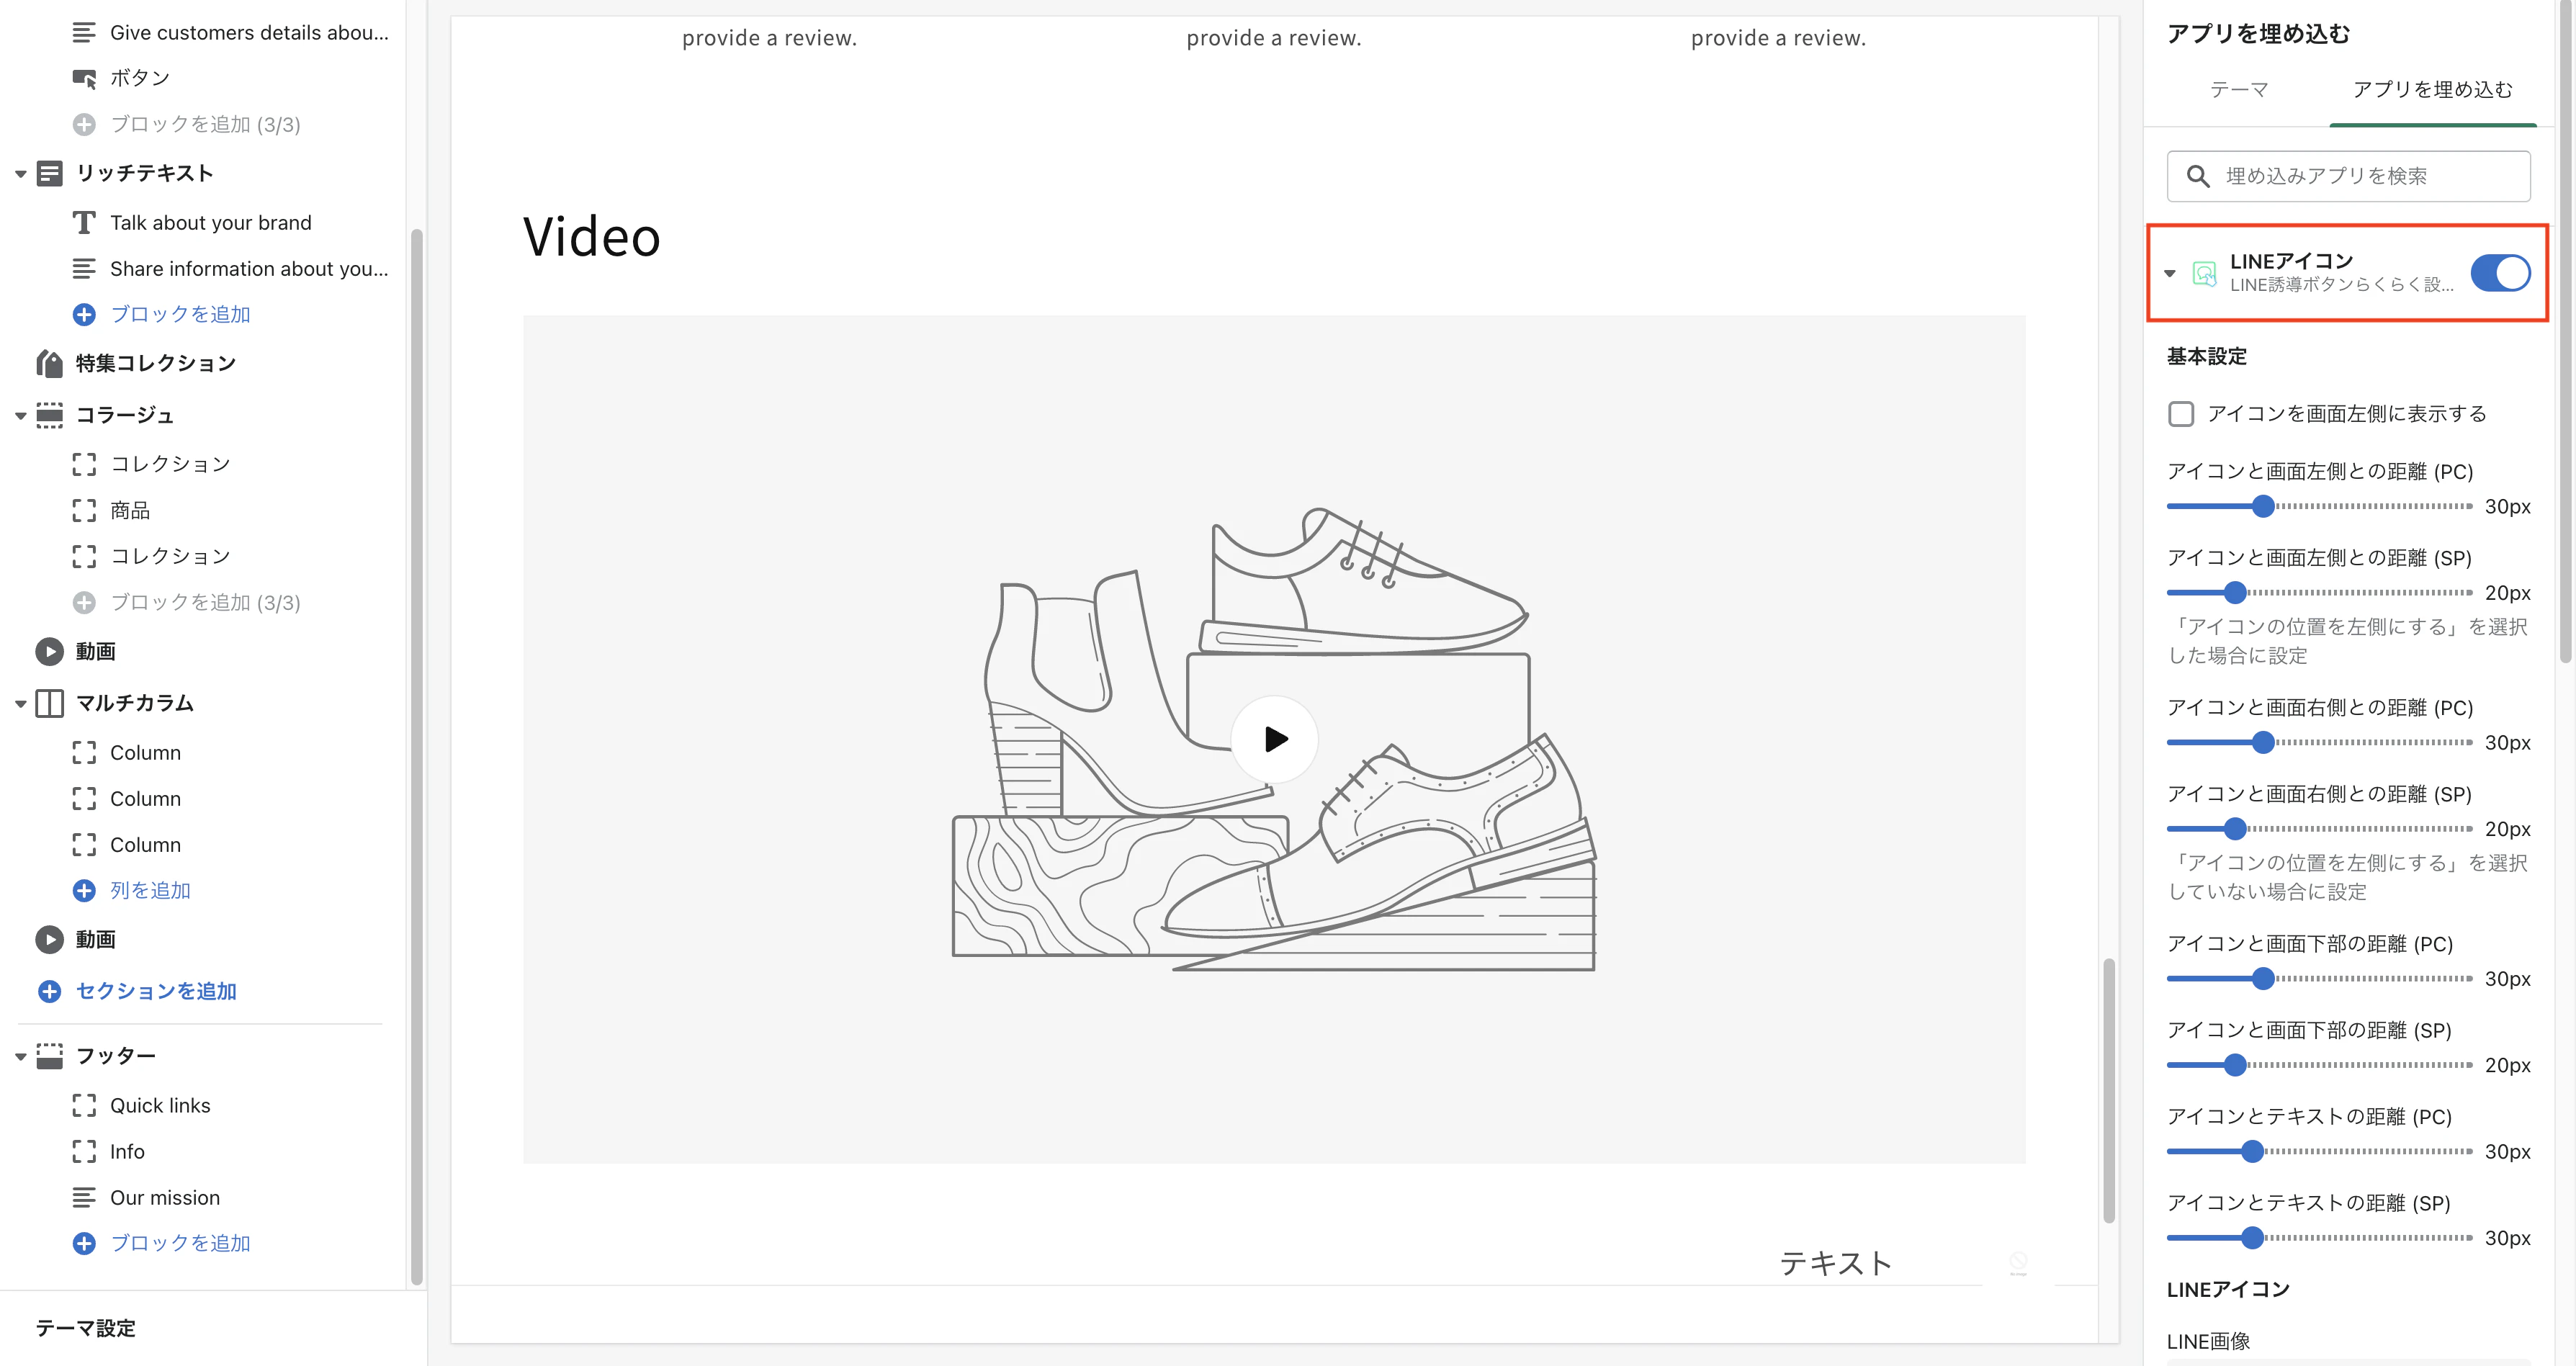Click the コラージュ section icon

[x=49, y=415]
